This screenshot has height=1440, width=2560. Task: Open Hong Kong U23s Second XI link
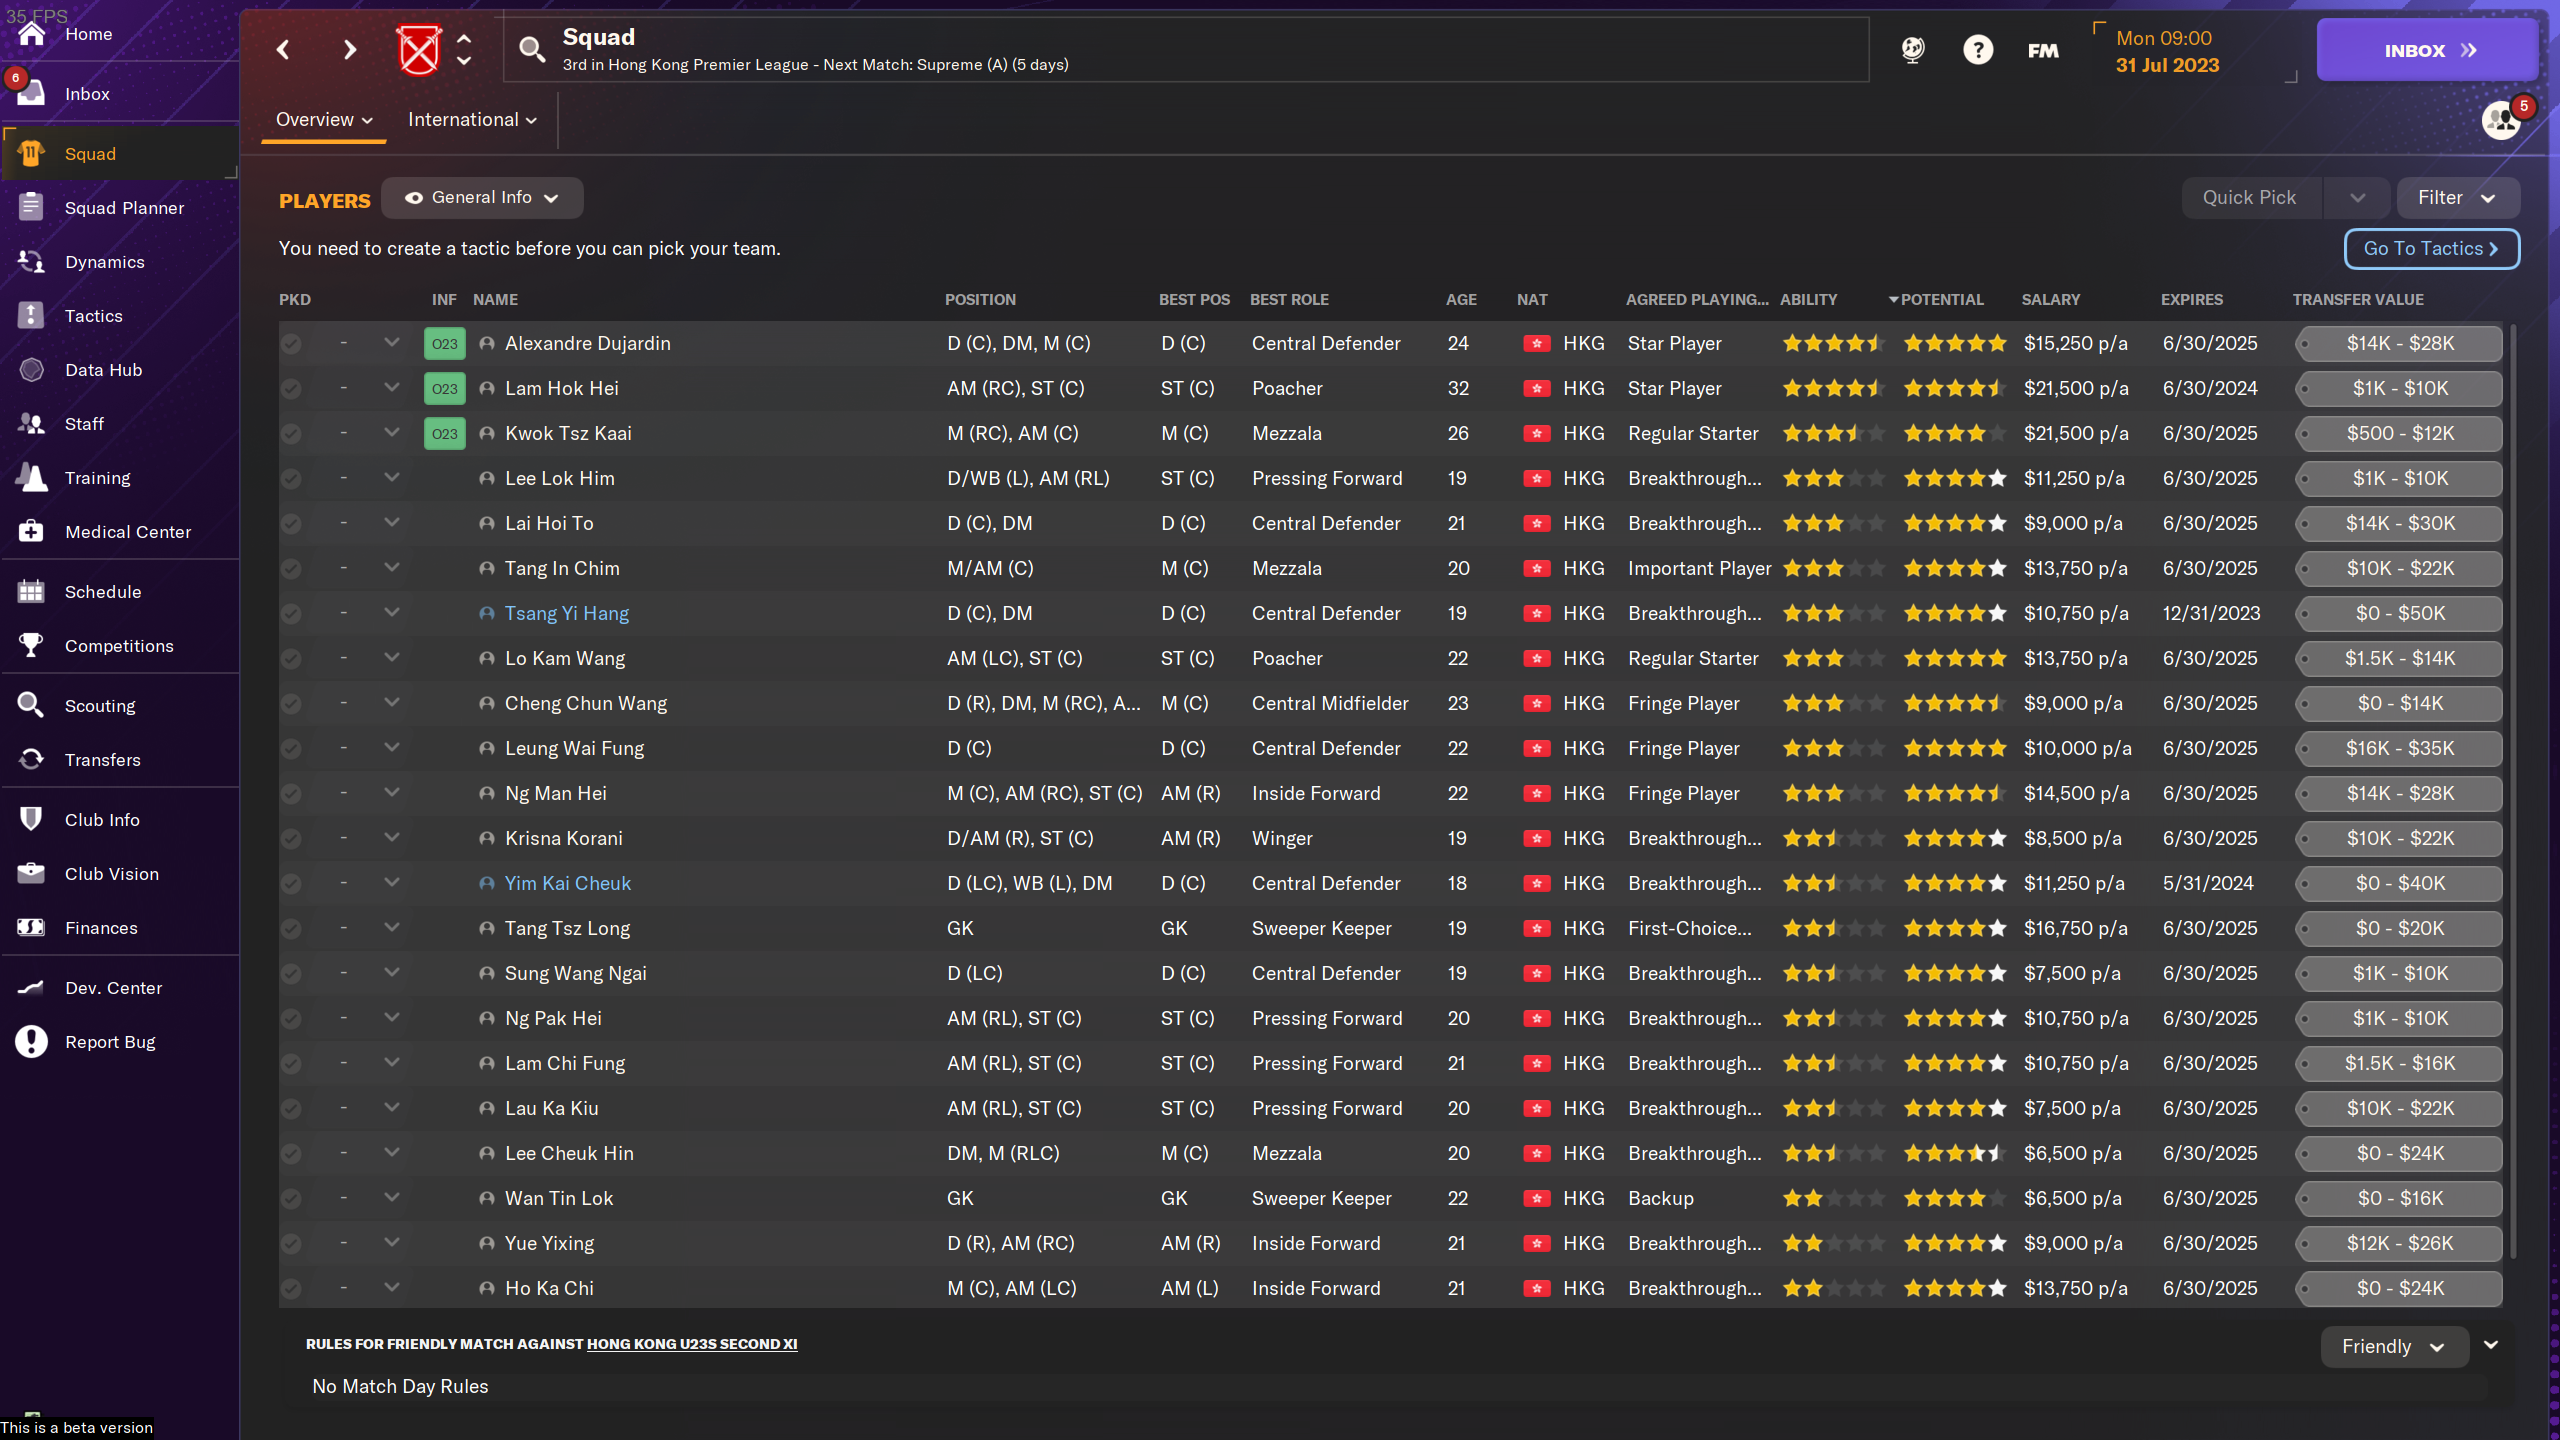[x=692, y=1344]
